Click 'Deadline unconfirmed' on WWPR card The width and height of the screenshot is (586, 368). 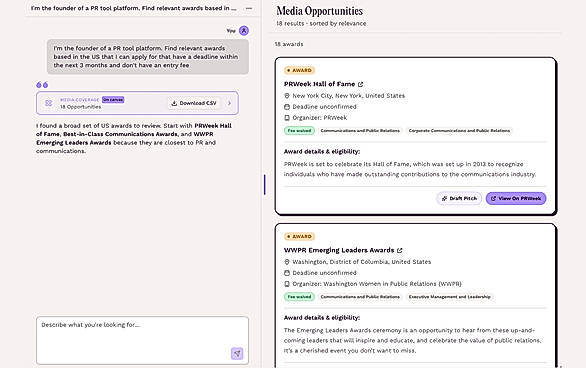pyautogui.click(x=324, y=273)
